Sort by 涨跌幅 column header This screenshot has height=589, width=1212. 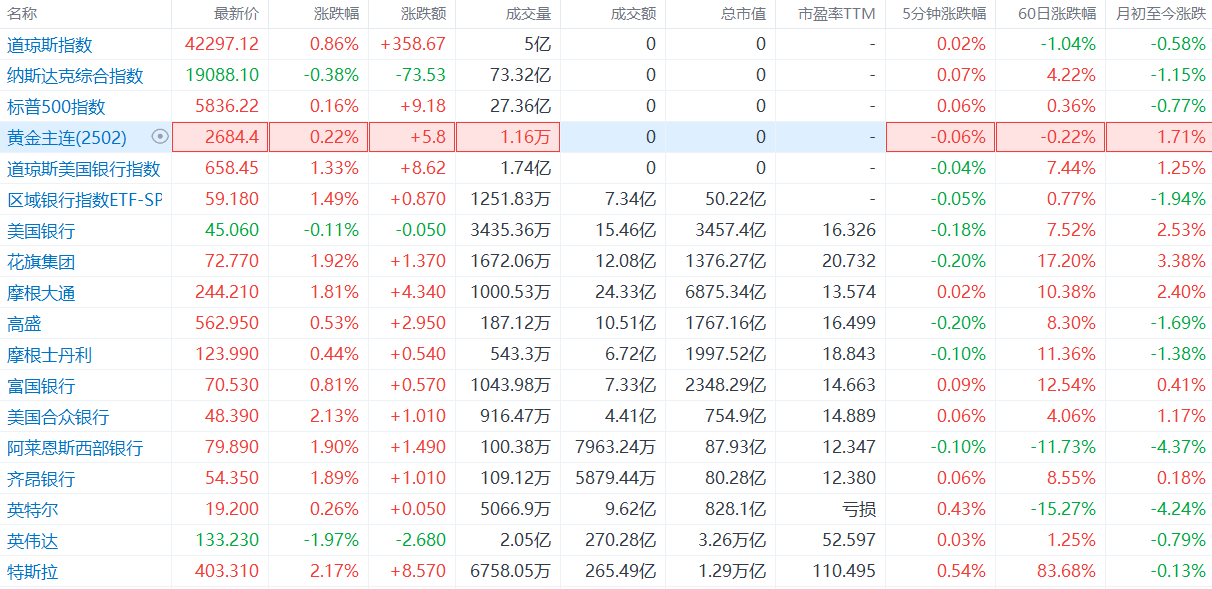[x=335, y=14]
